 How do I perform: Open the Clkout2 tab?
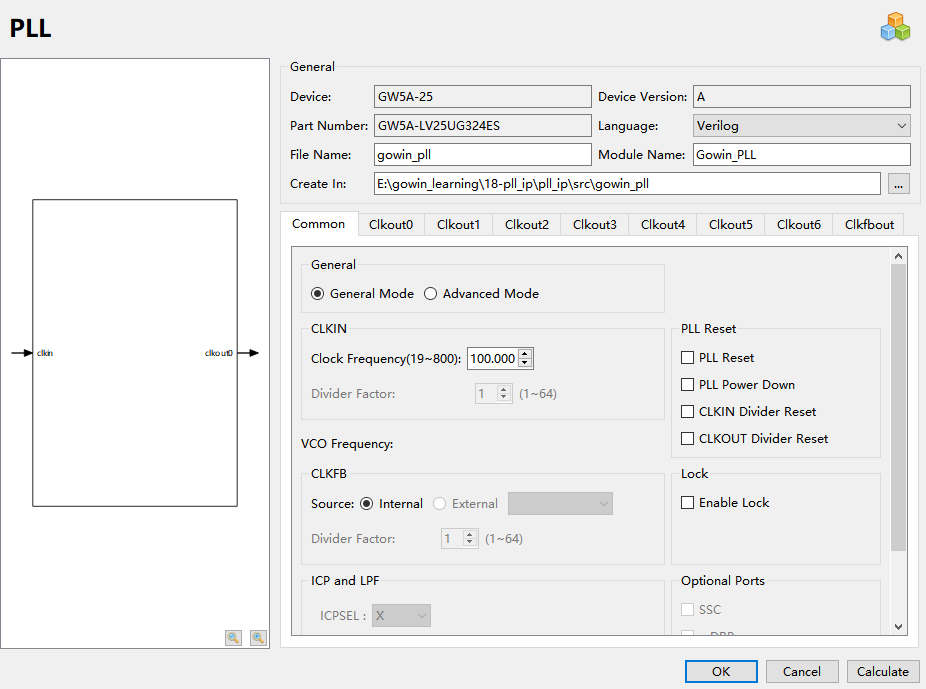527,224
